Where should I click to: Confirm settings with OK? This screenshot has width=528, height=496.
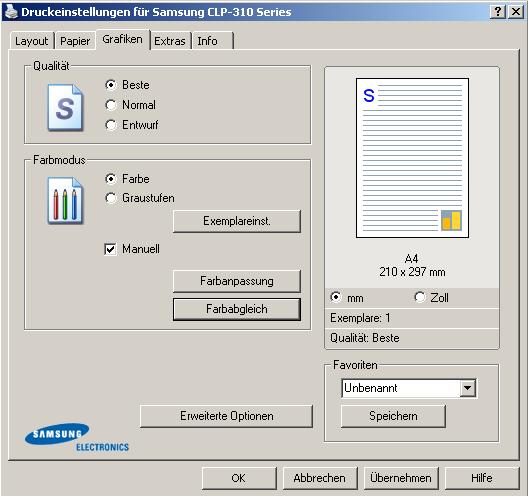pos(239,478)
